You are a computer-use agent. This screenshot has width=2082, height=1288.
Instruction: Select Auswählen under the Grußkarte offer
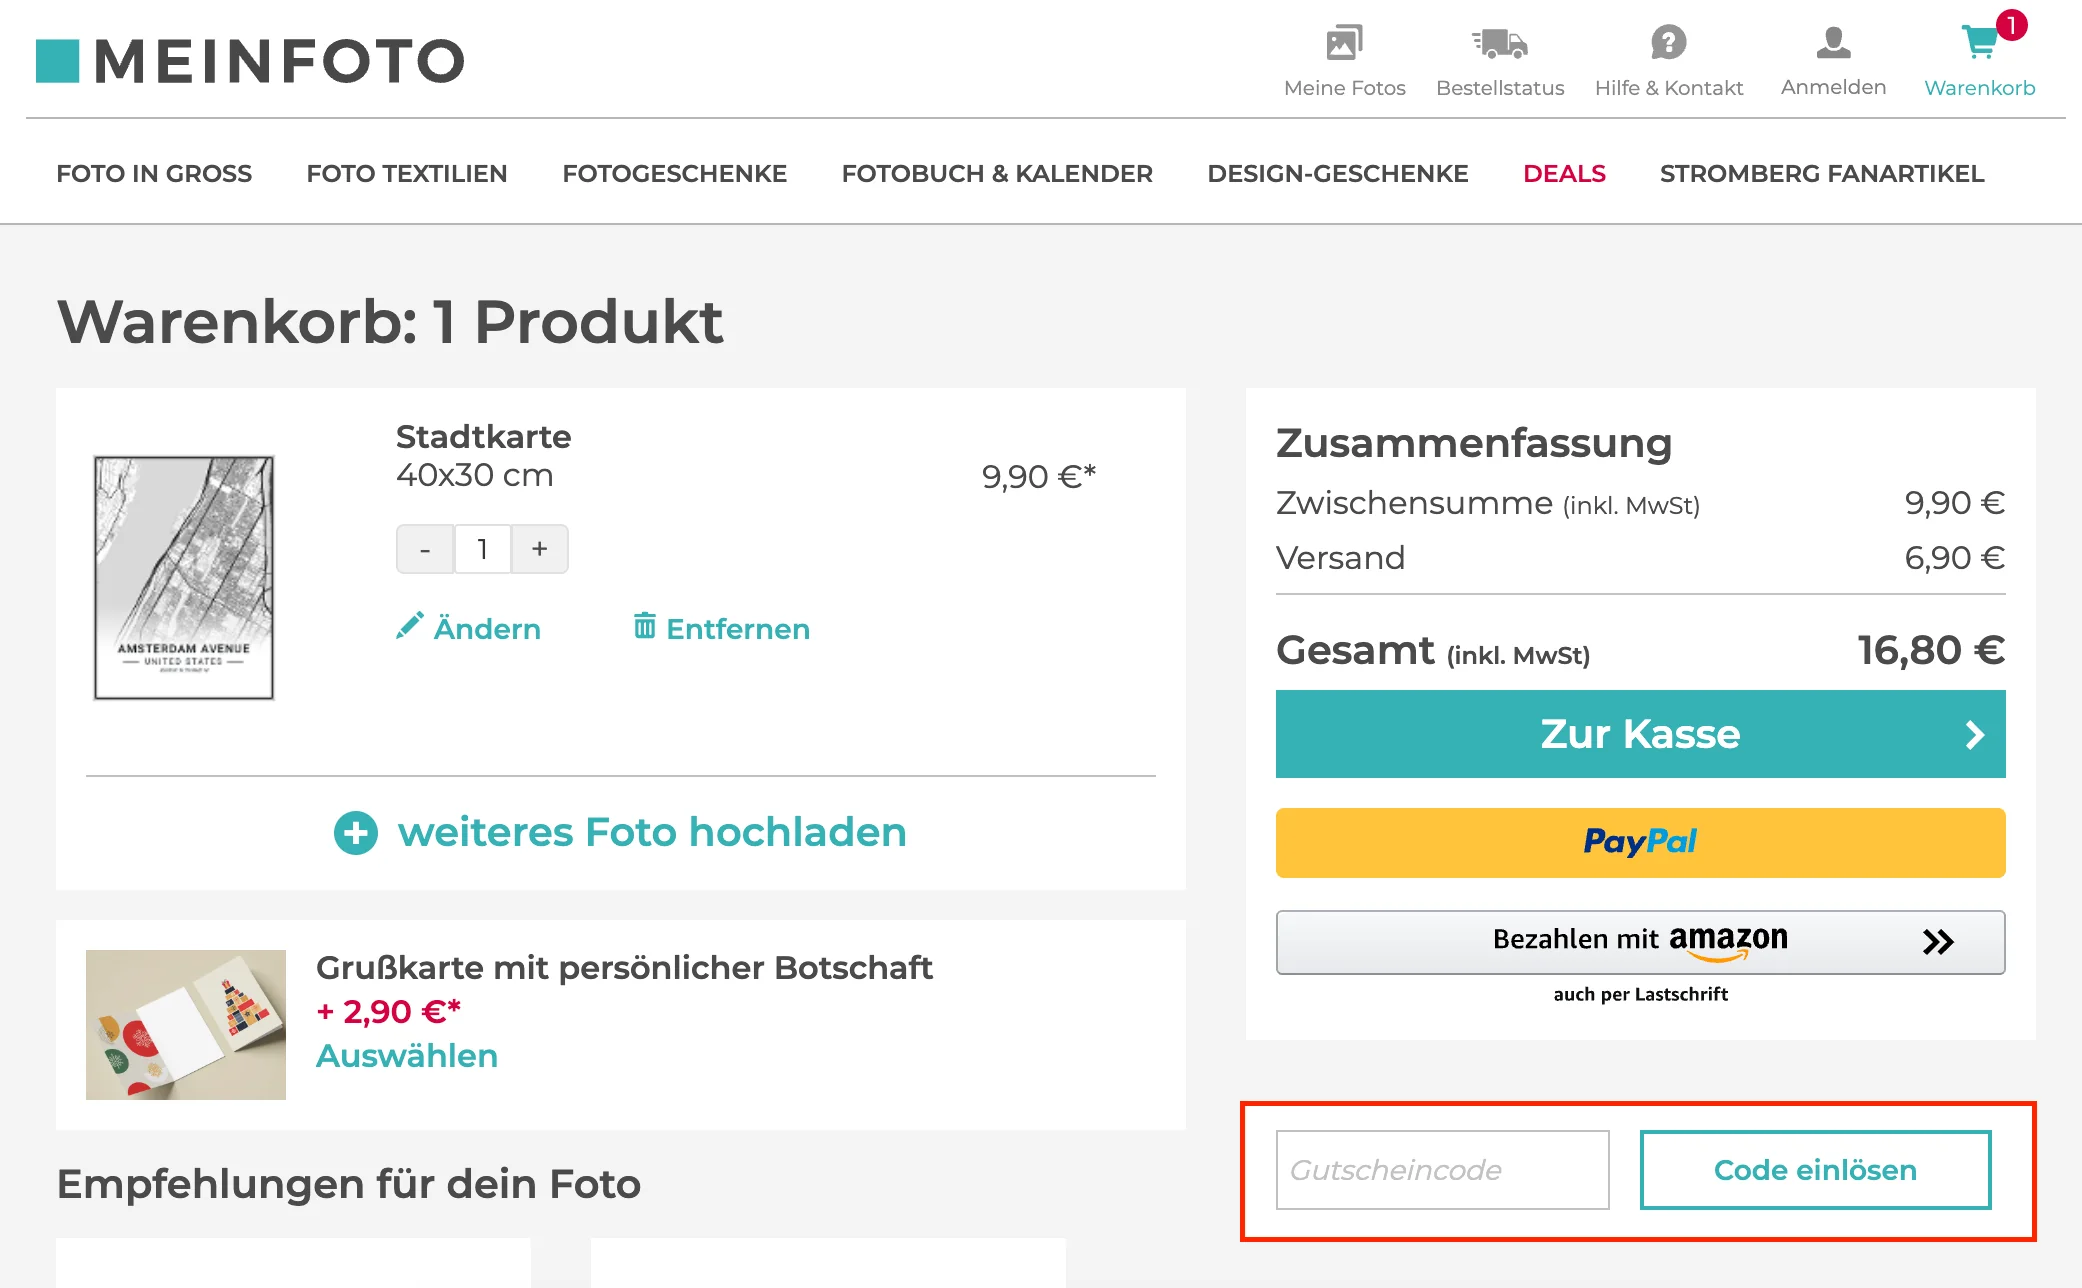pyautogui.click(x=406, y=1055)
